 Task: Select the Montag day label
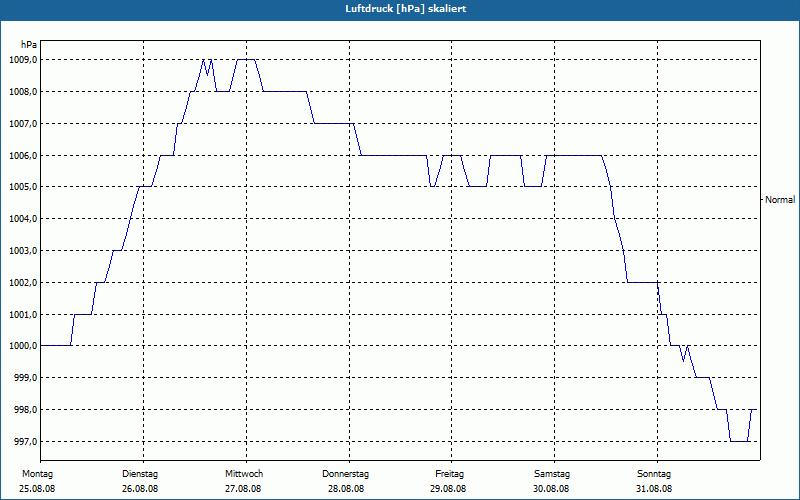point(37,474)
